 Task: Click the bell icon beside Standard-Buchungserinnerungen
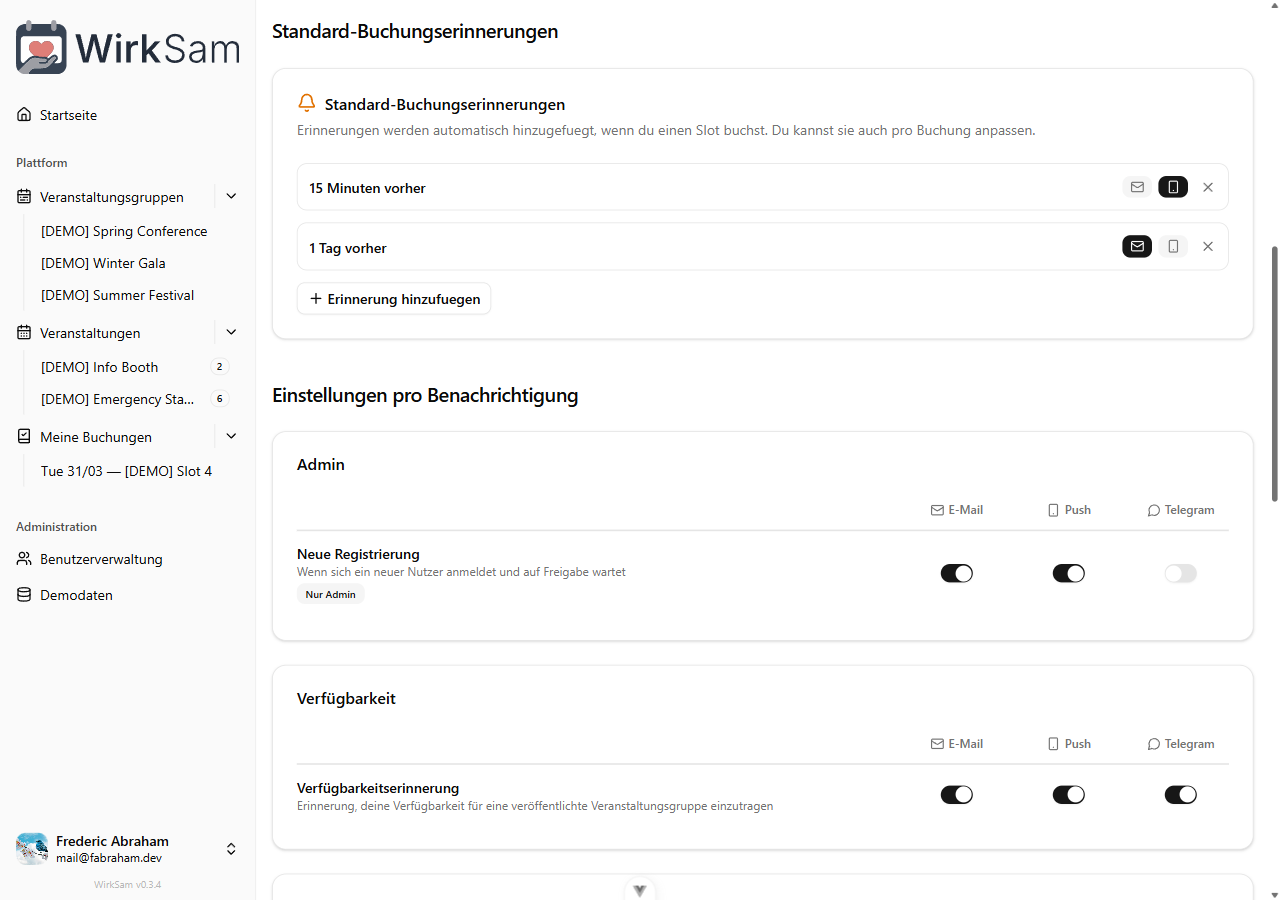(307, 103)
